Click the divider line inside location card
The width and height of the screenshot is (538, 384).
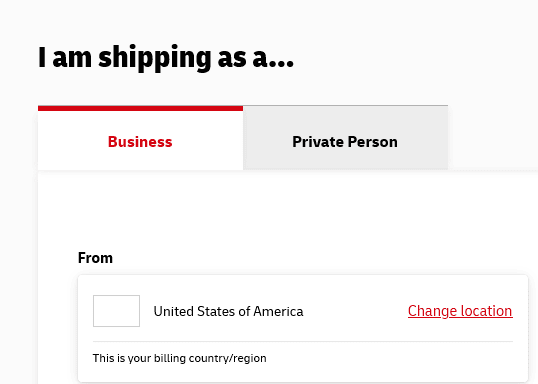[x=303, y=341]
